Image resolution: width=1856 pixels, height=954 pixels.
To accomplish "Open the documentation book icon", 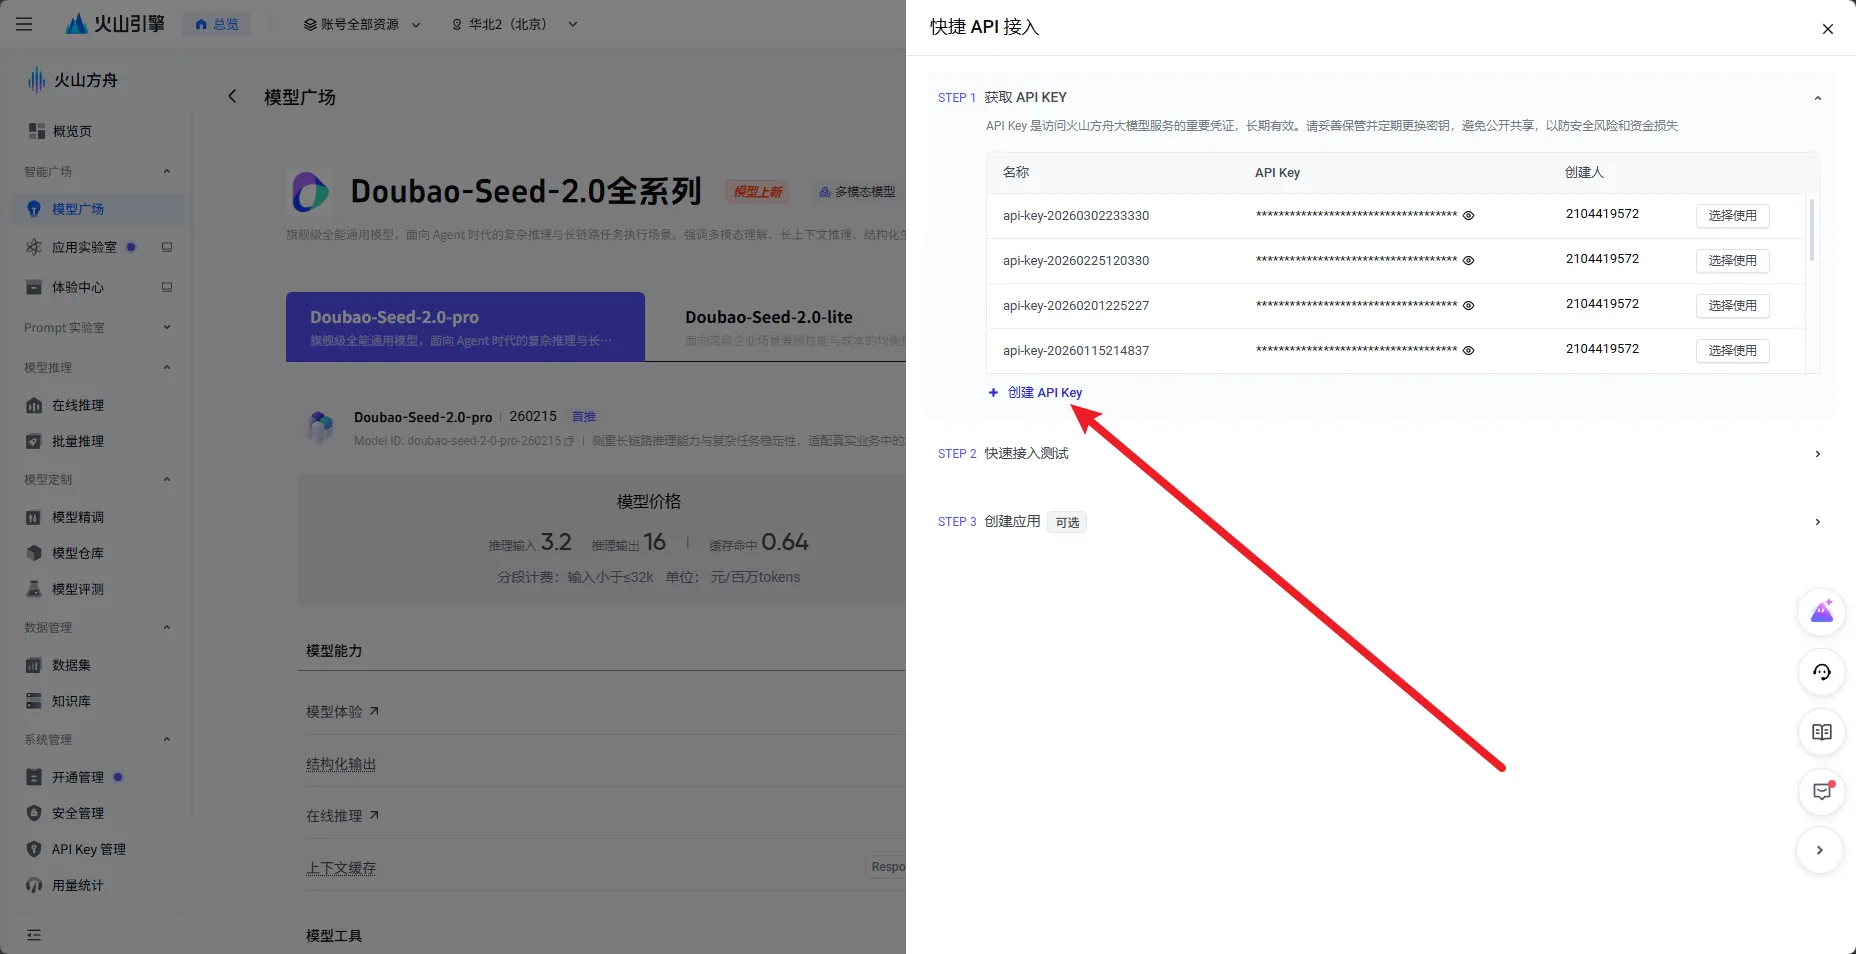I will tap(1821, 732).
